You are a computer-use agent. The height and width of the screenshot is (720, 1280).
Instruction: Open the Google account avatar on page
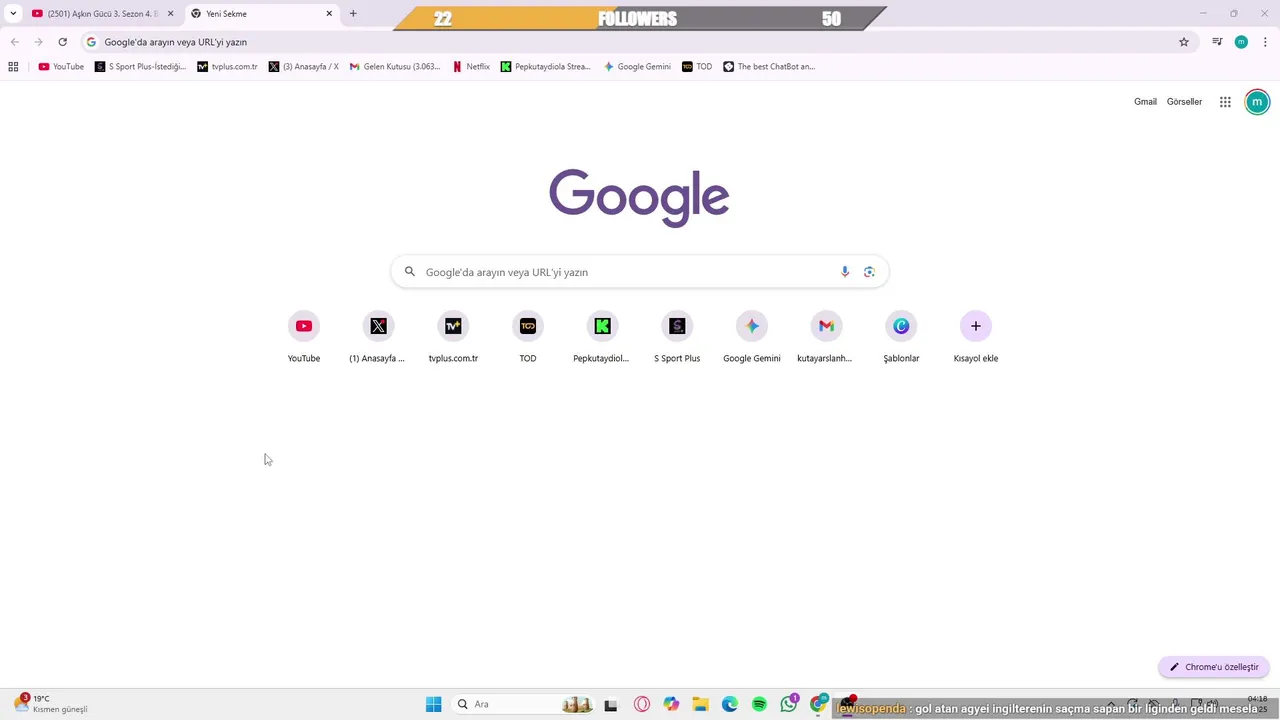click(1257, 102)
